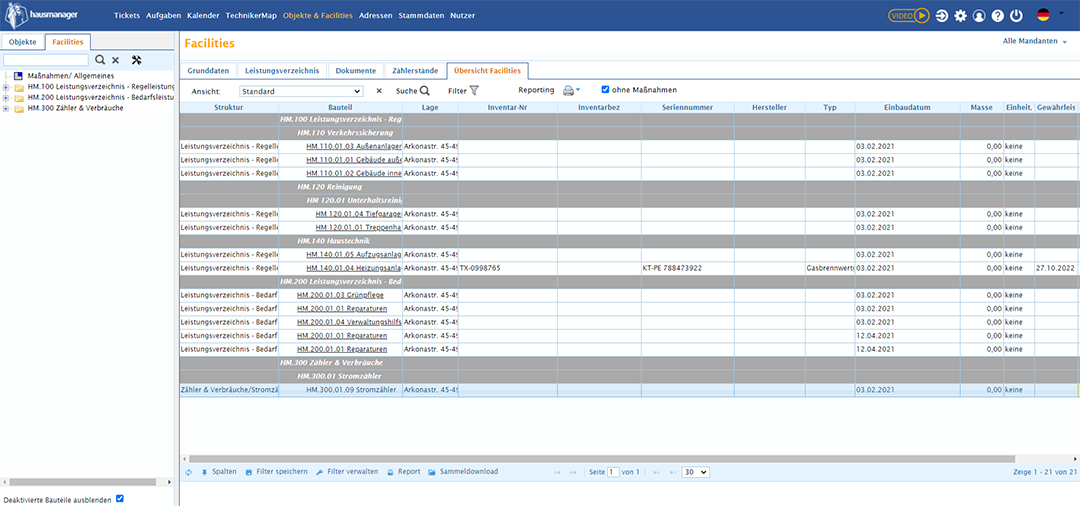Open the help question mark icon
Viewport: 1080px width, 506px height.
997,15
